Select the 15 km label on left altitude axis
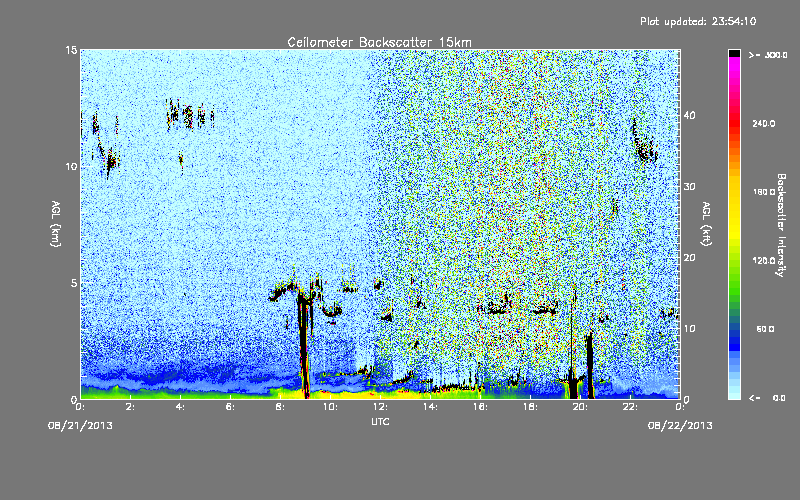 [x=71, y=50]
